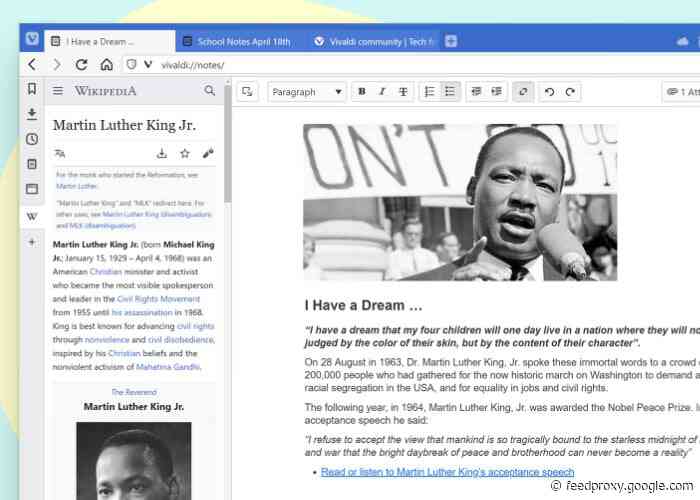Screen dimensions: 700x500
Task: Search Wikipedia with magnifier icon
Action: pyautogui.click(x=209, y=91)
